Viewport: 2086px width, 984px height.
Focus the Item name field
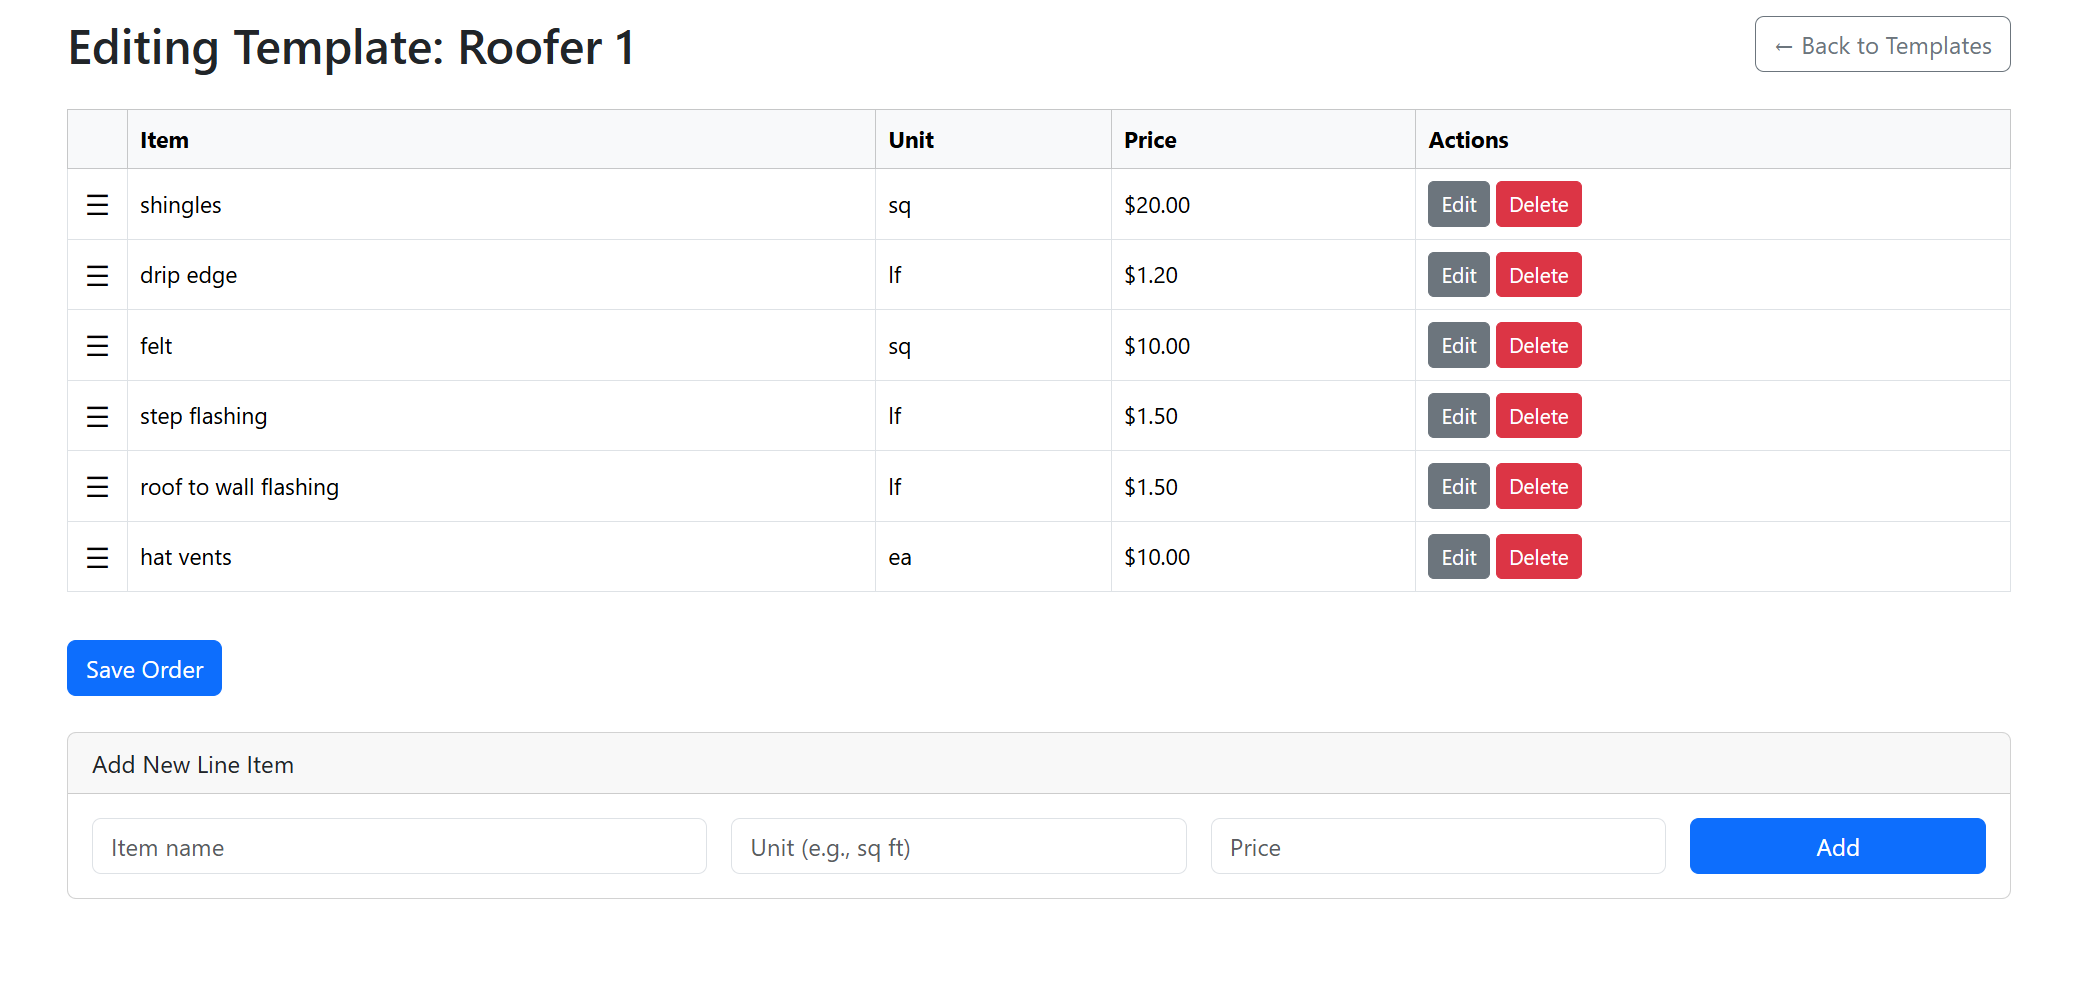click(399, 847)
